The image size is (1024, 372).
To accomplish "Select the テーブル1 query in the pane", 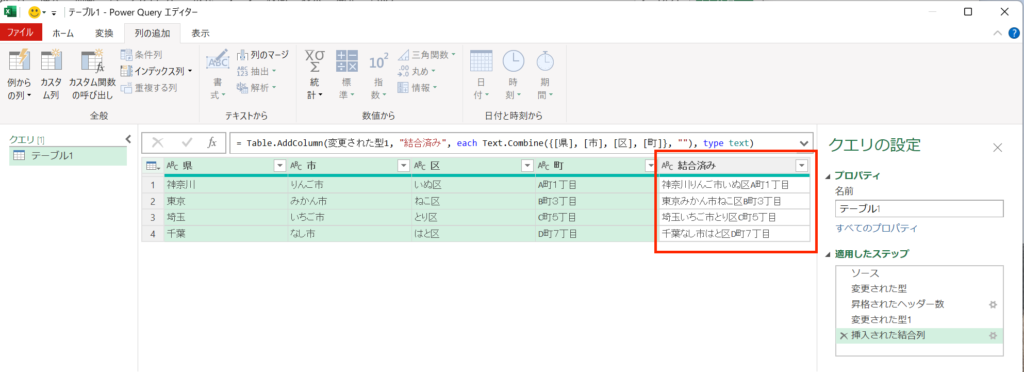I will click(x=68, y=155).
